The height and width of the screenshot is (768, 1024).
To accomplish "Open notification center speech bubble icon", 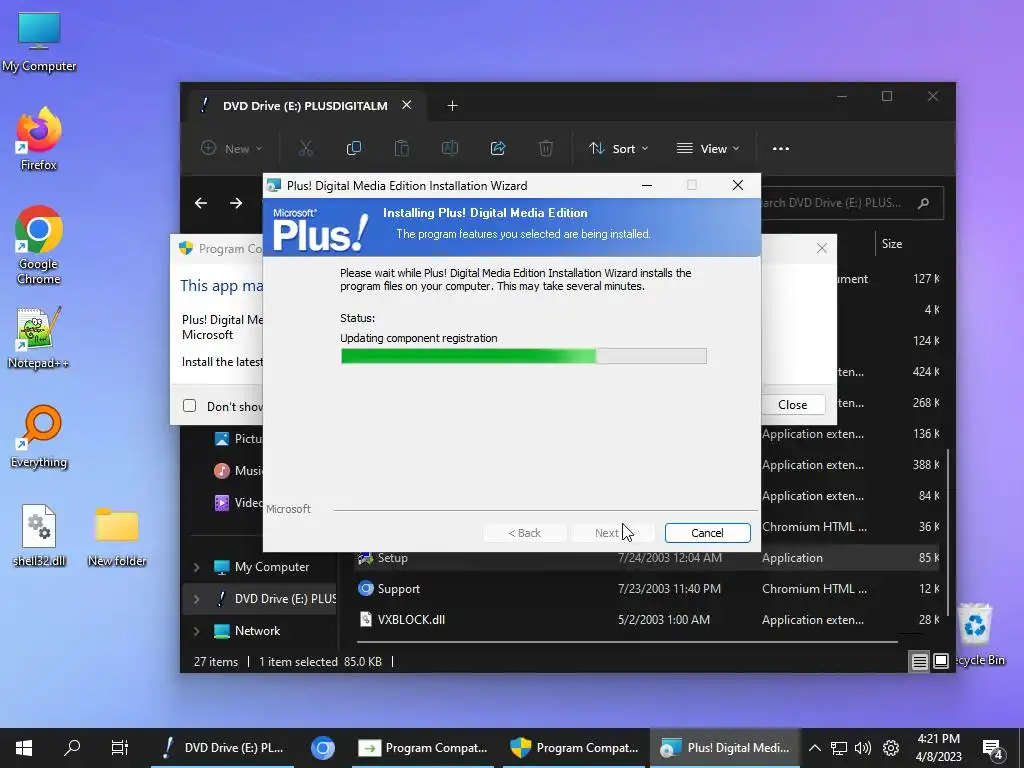I will [993, 749].
